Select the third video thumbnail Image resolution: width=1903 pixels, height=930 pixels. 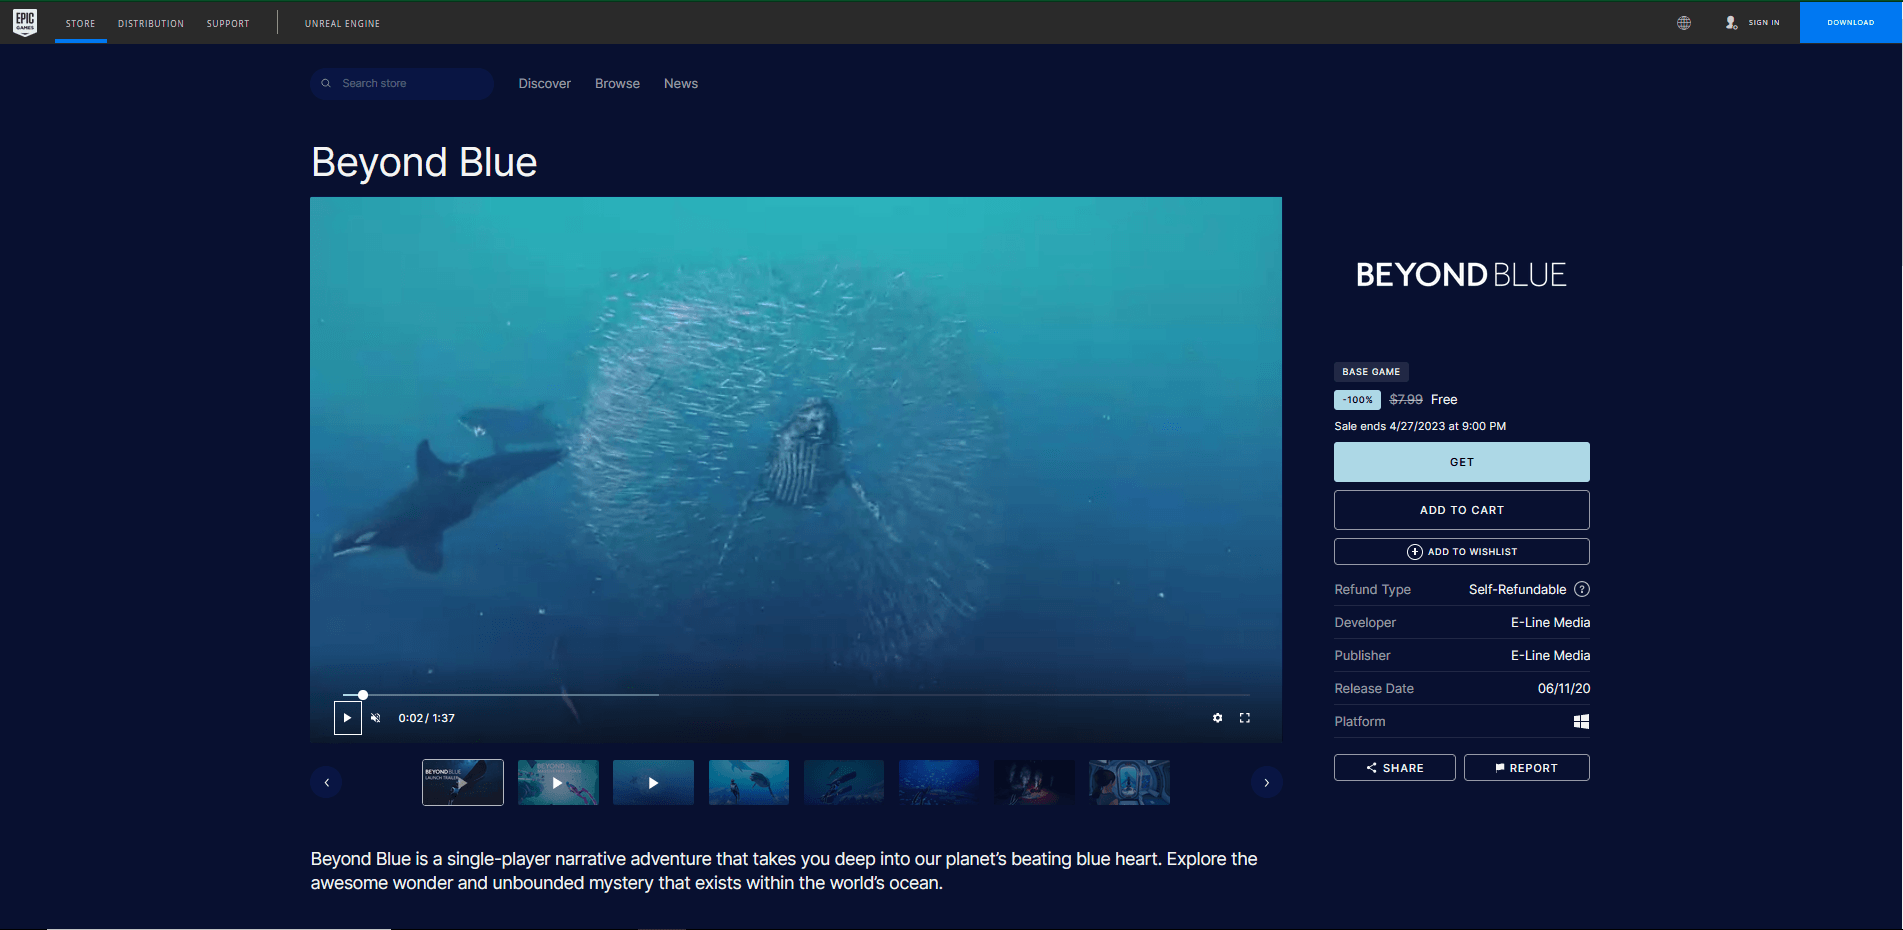point(653,783)
